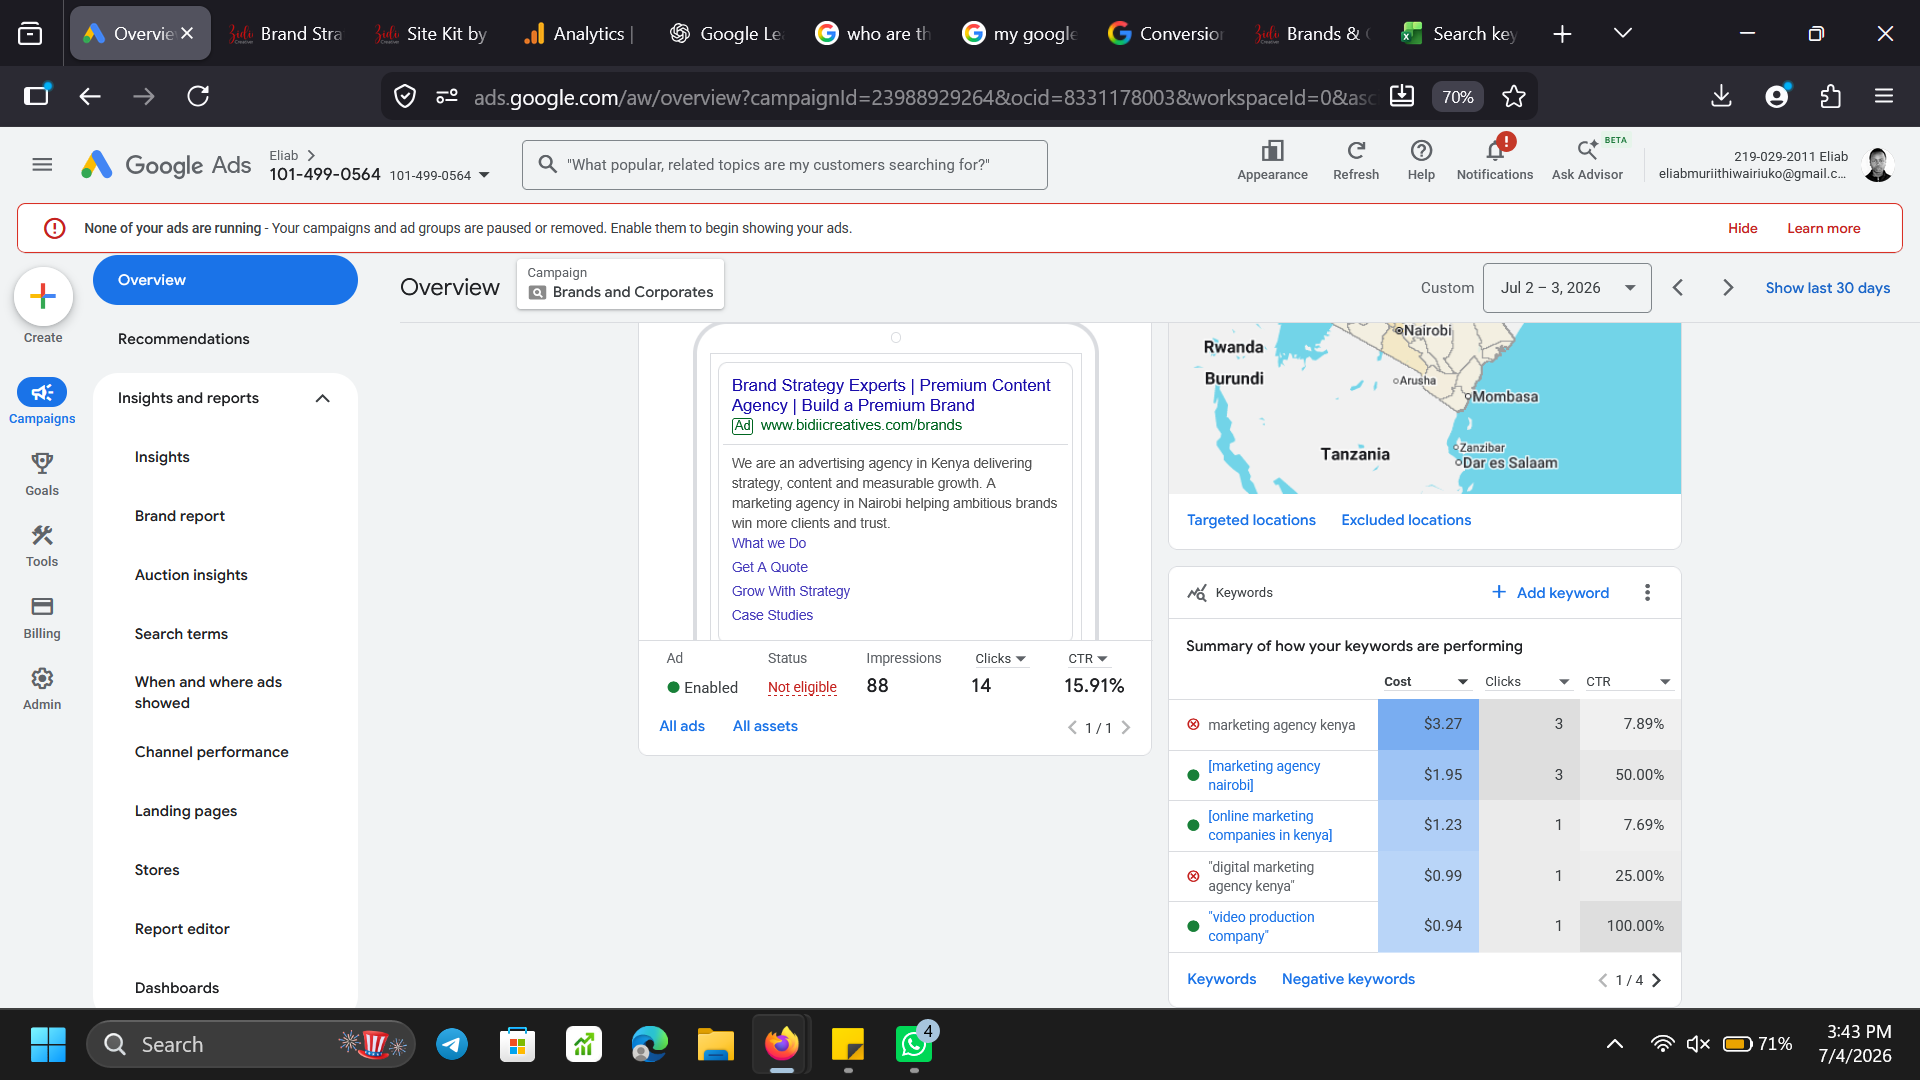
Task: Reload the page with browser reload button
Action: 198,96
